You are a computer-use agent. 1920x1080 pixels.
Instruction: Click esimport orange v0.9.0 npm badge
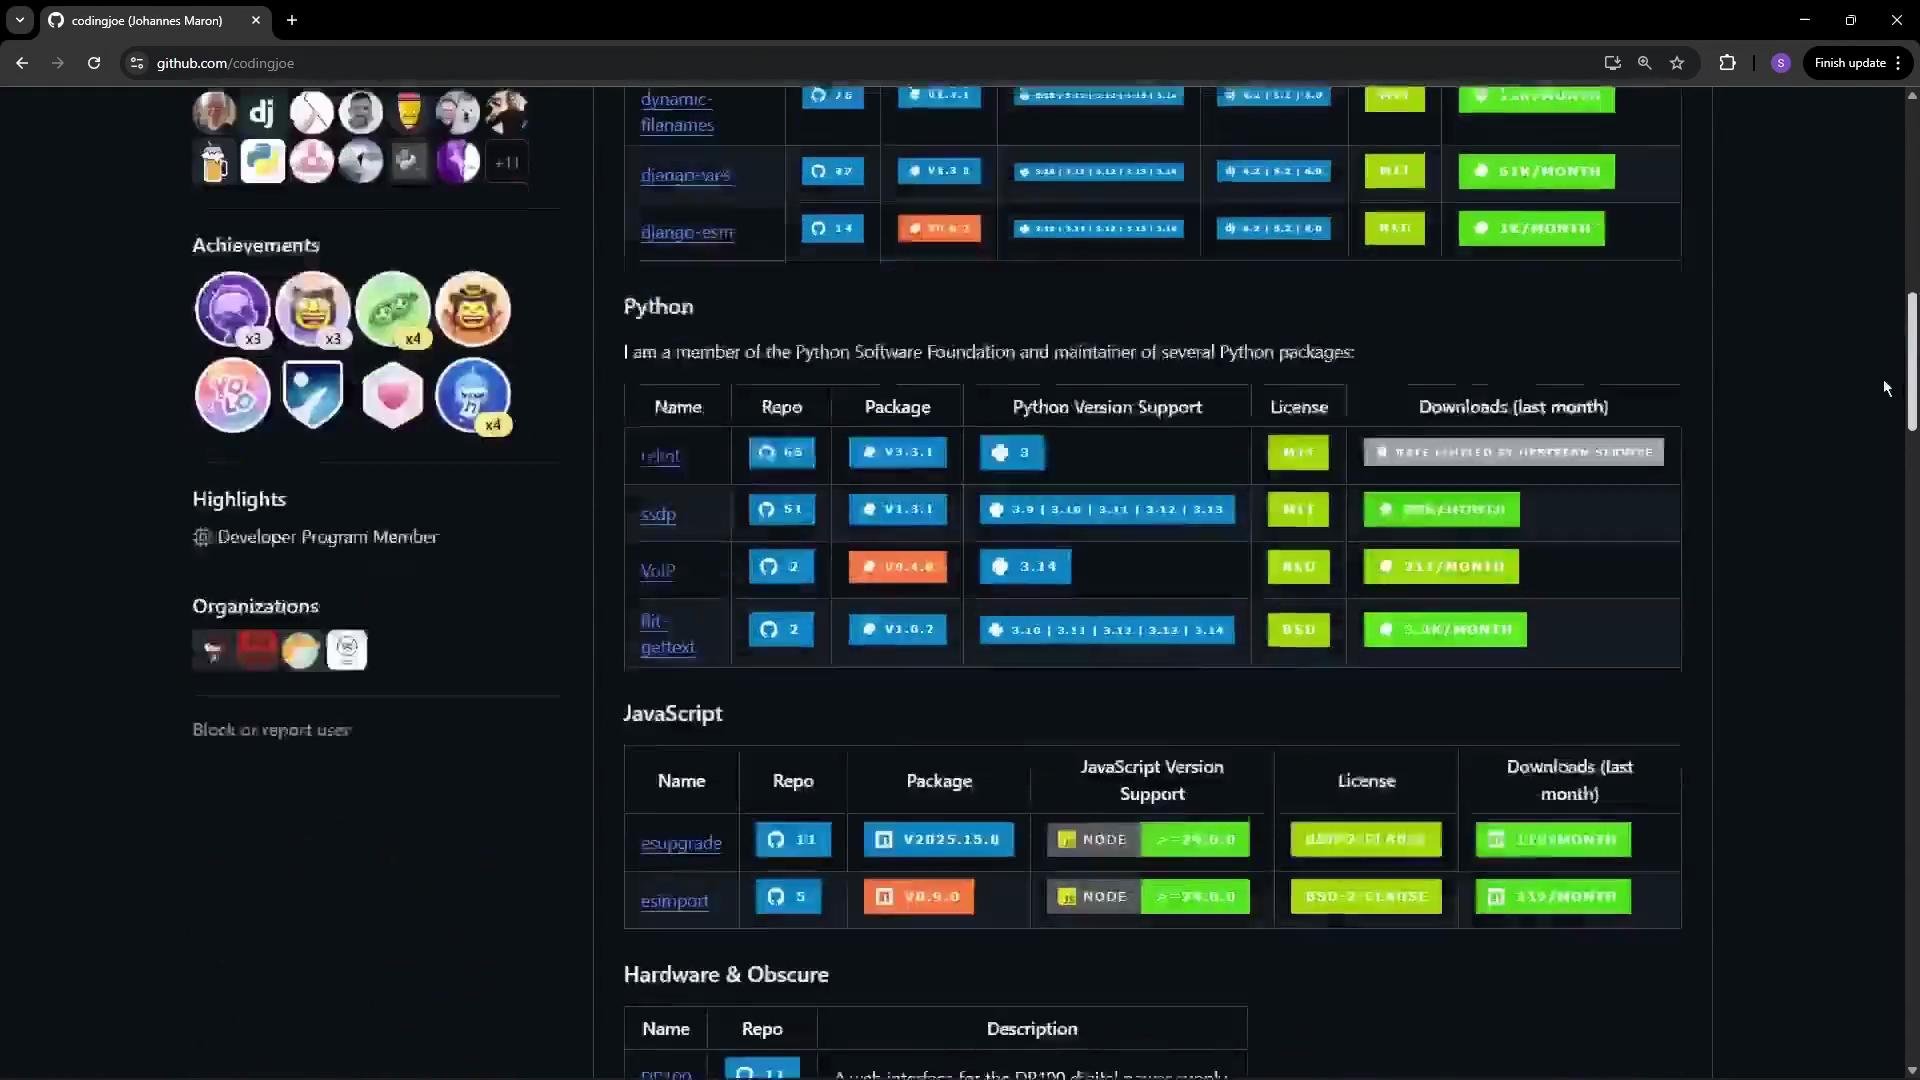pyautogui.click(x=919, y=896)
